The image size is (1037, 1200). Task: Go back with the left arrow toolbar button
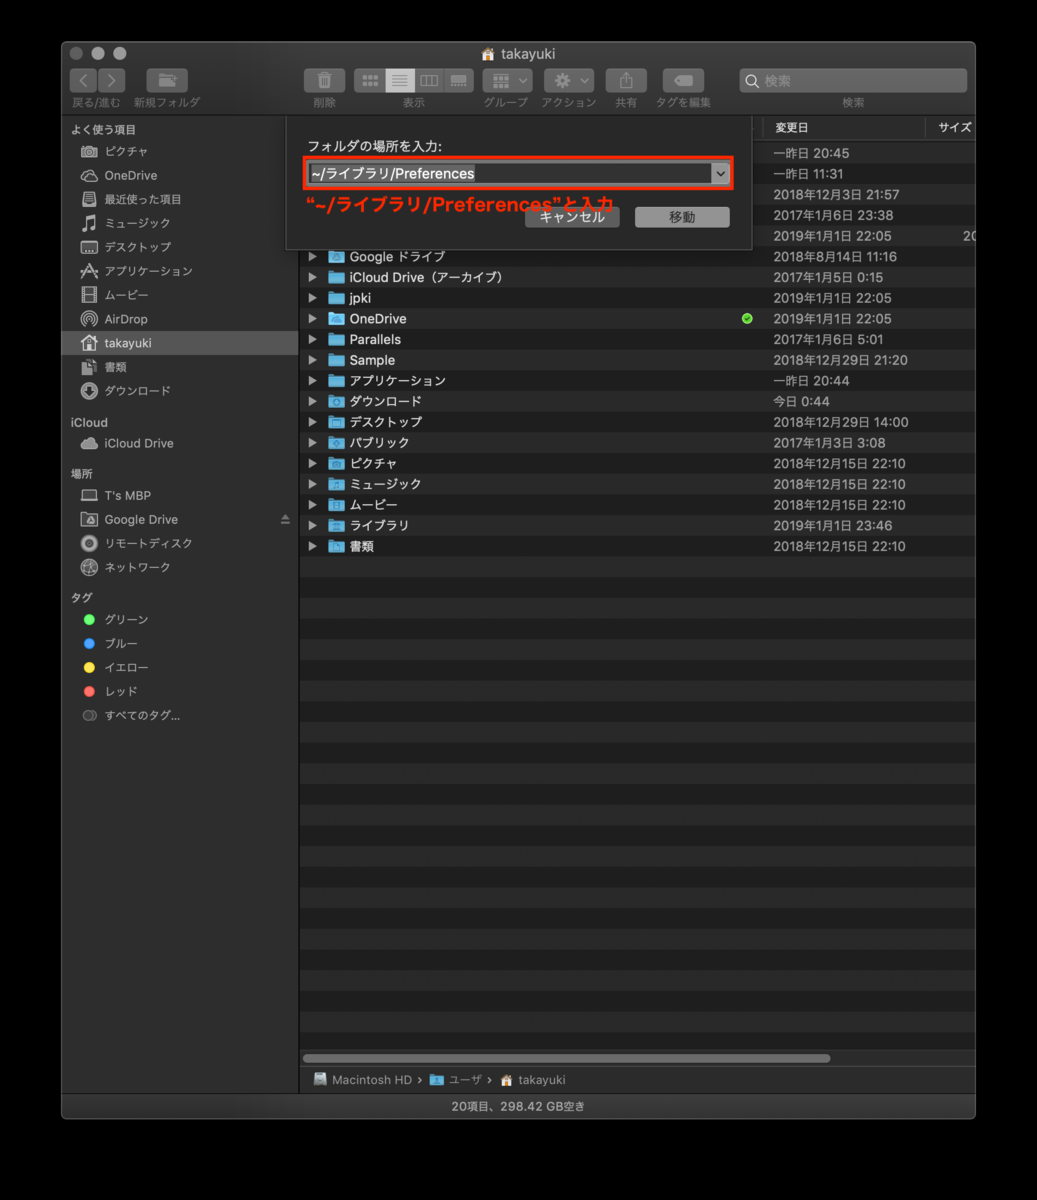(x=84, y=81)
